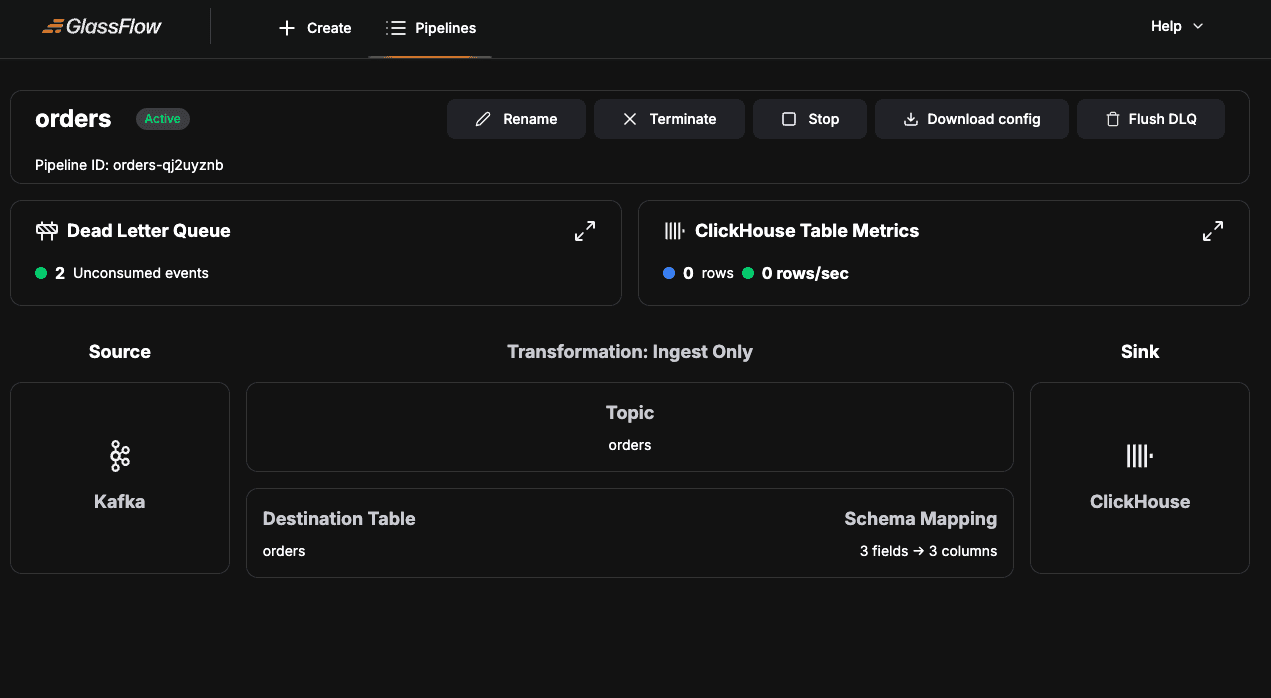This screenshot has height=698, width=1271.
Task: Expand the Dead Letter Queue panel
Action: 585,230
